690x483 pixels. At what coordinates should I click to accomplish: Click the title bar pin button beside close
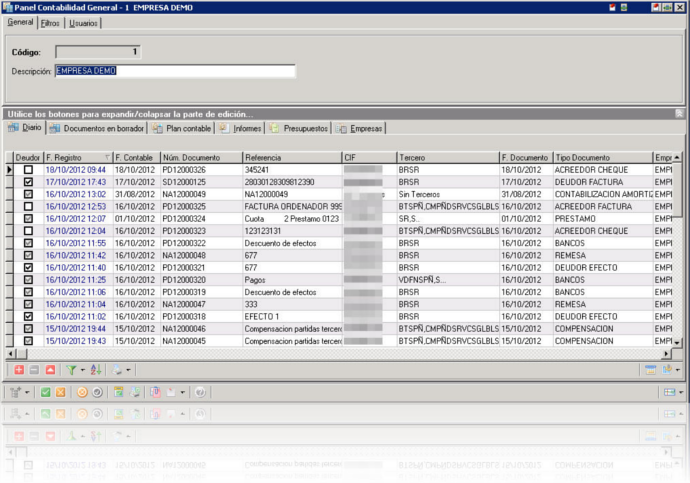[656, 7]
